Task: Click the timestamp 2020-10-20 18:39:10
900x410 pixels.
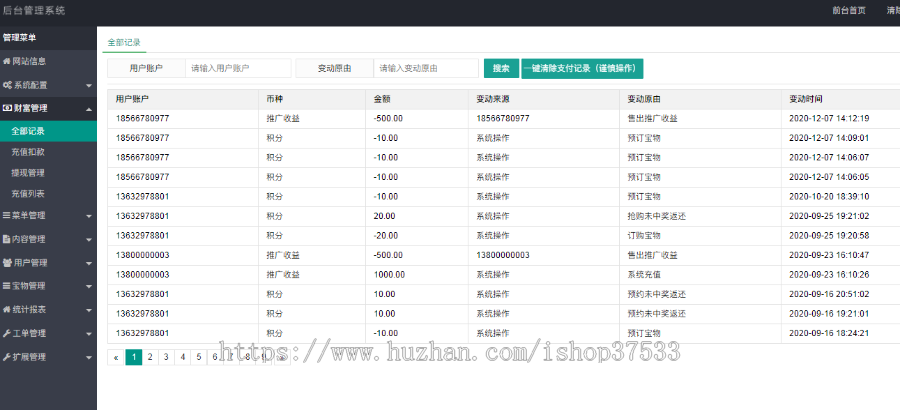Action: pos(829,197)
